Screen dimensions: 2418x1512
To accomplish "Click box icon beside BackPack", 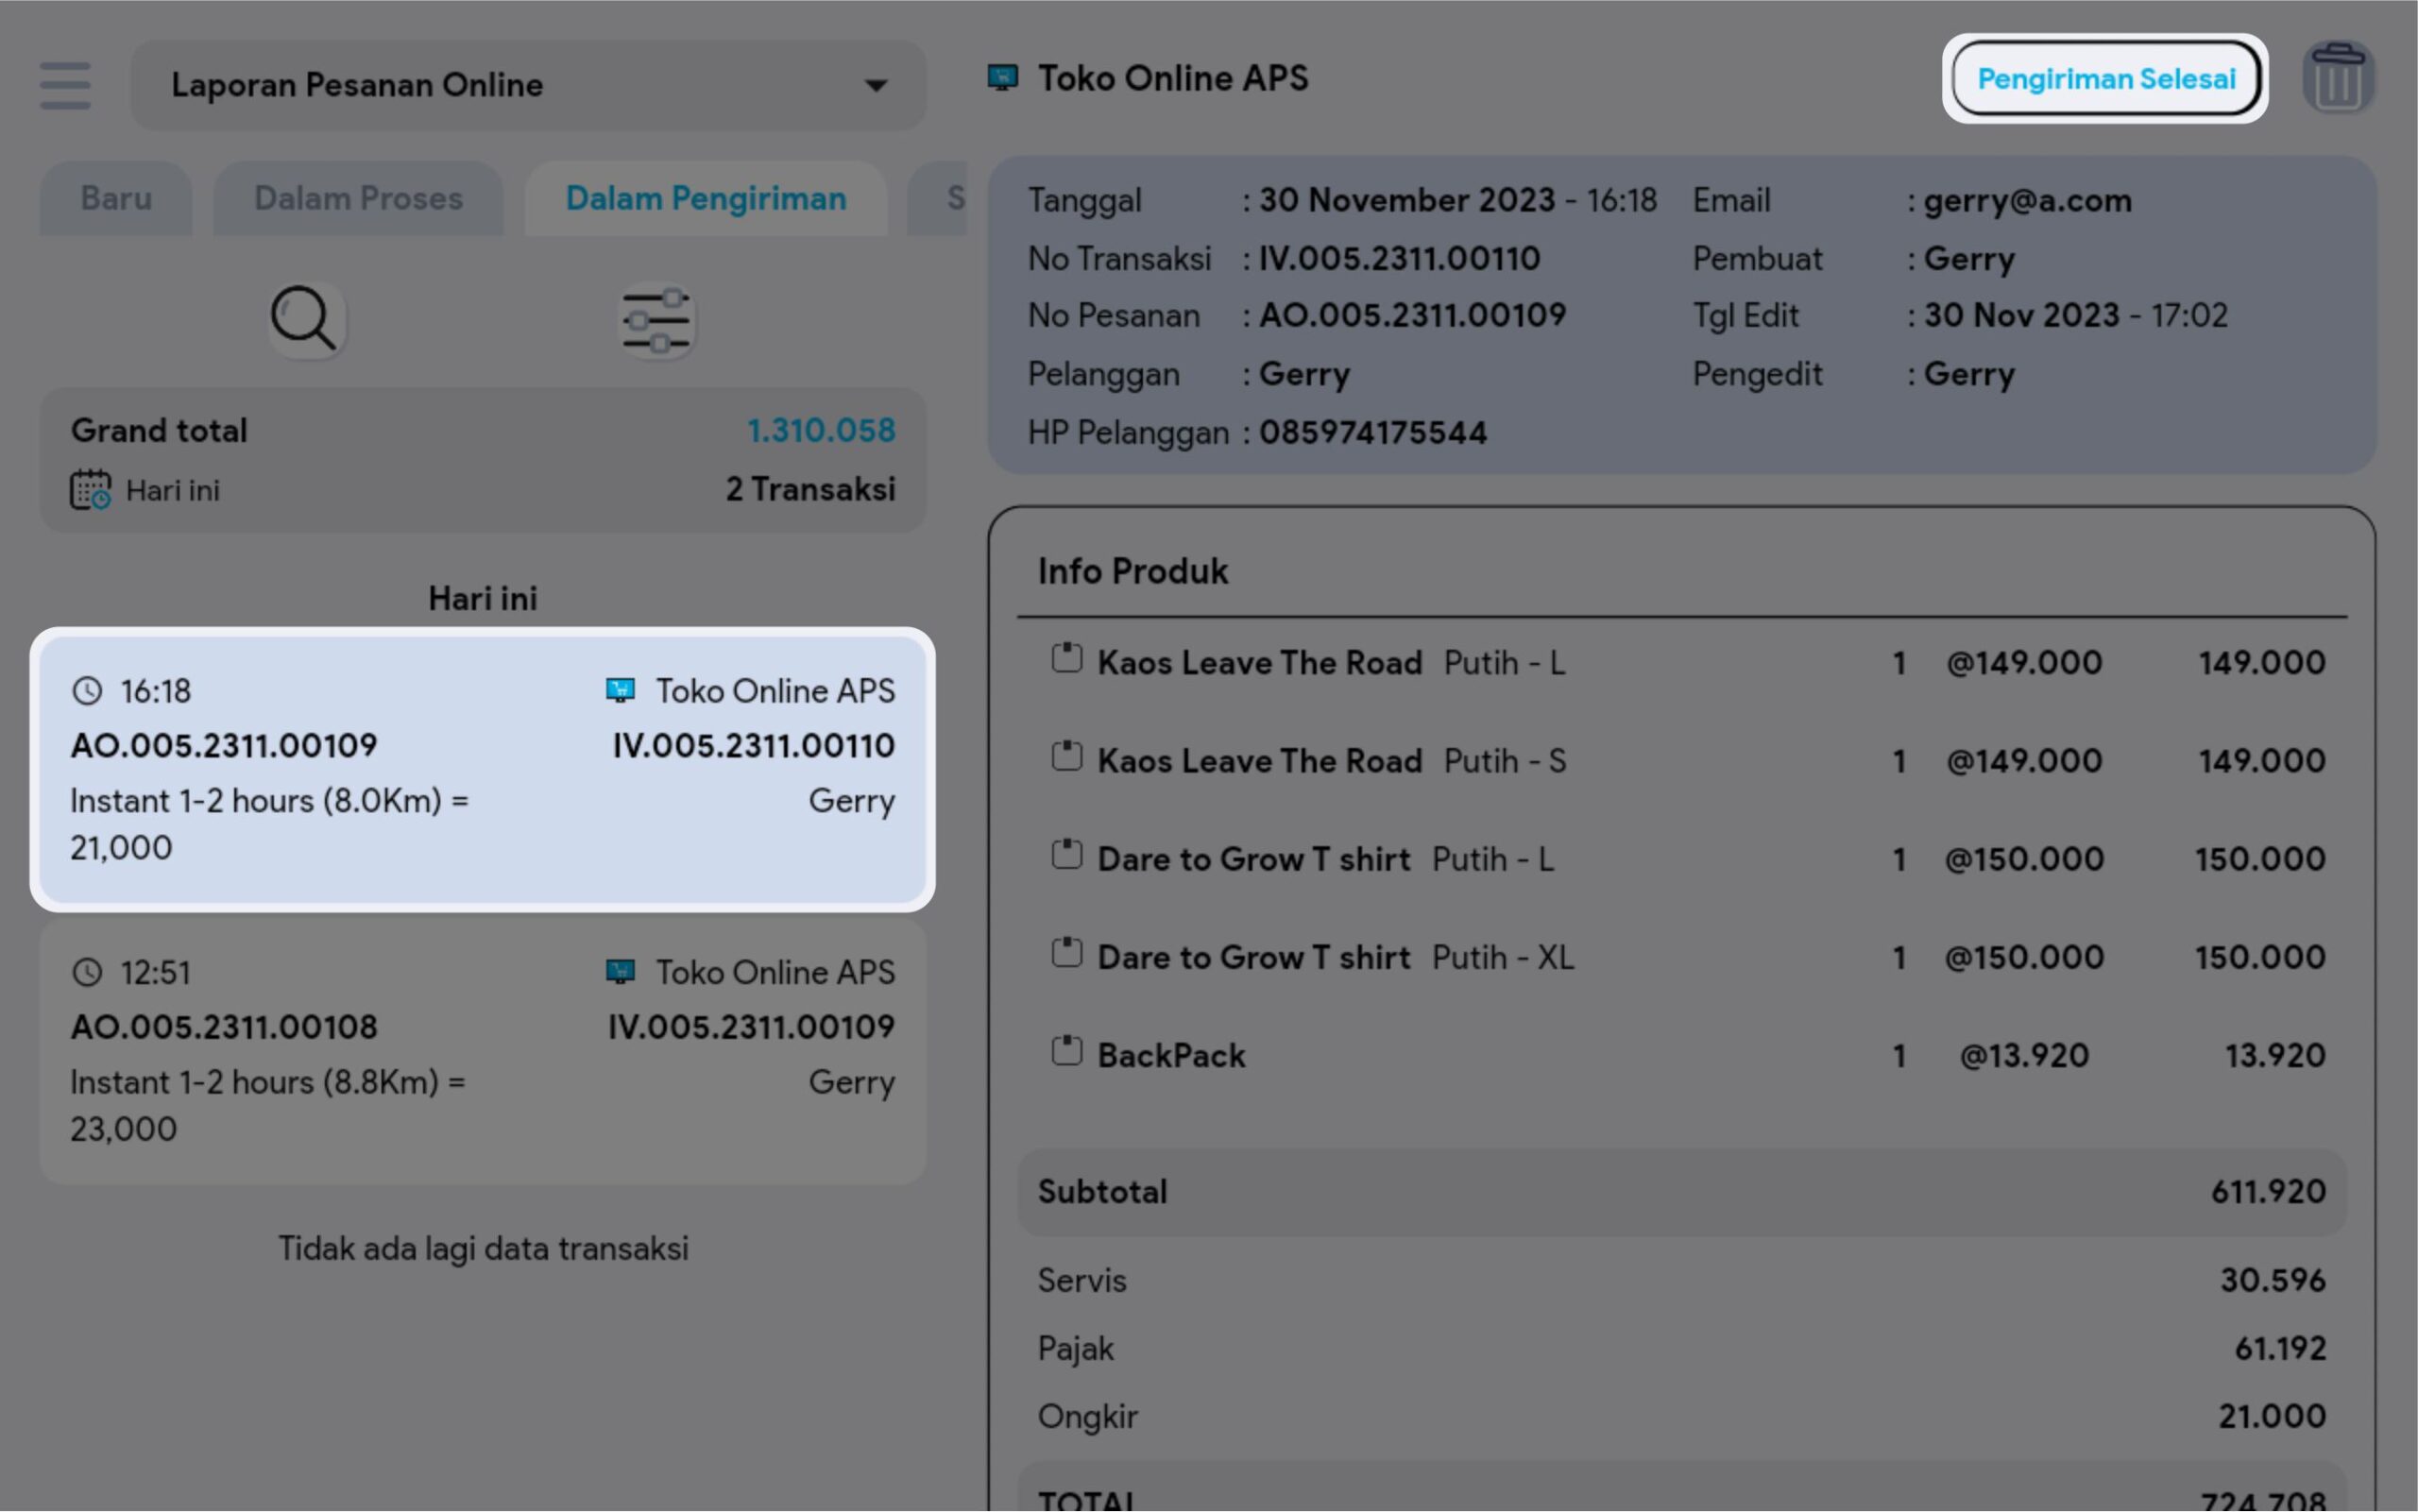I will (x=1066, y=1052).
